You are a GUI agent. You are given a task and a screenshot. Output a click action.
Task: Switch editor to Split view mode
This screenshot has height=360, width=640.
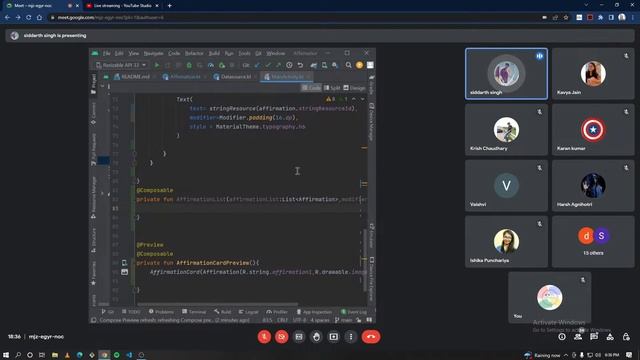tap(332, 88)
